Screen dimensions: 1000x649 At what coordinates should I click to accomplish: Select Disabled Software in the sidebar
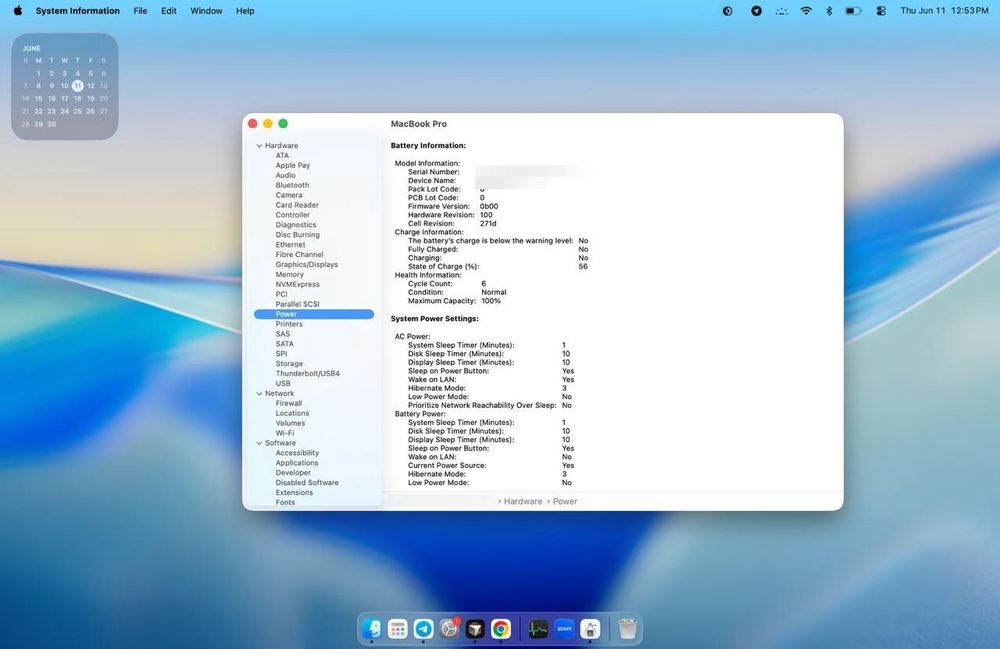307,483
